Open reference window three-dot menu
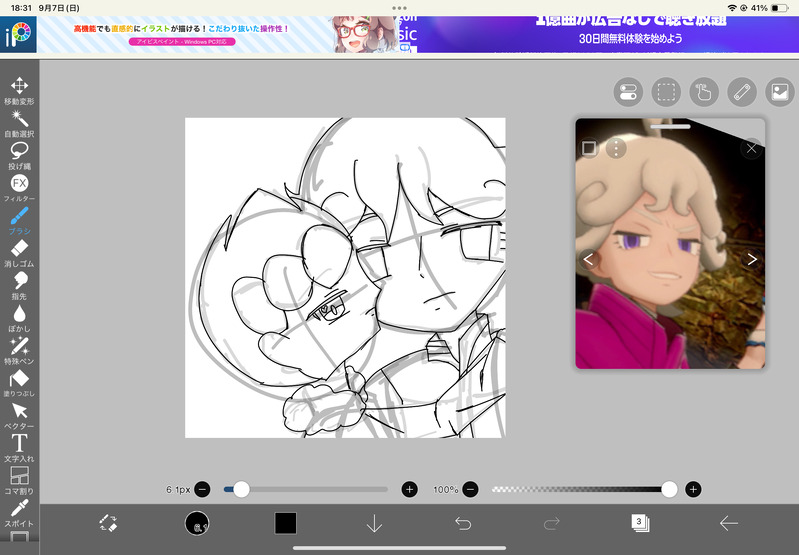799x555 pixels. pos(616,148)
